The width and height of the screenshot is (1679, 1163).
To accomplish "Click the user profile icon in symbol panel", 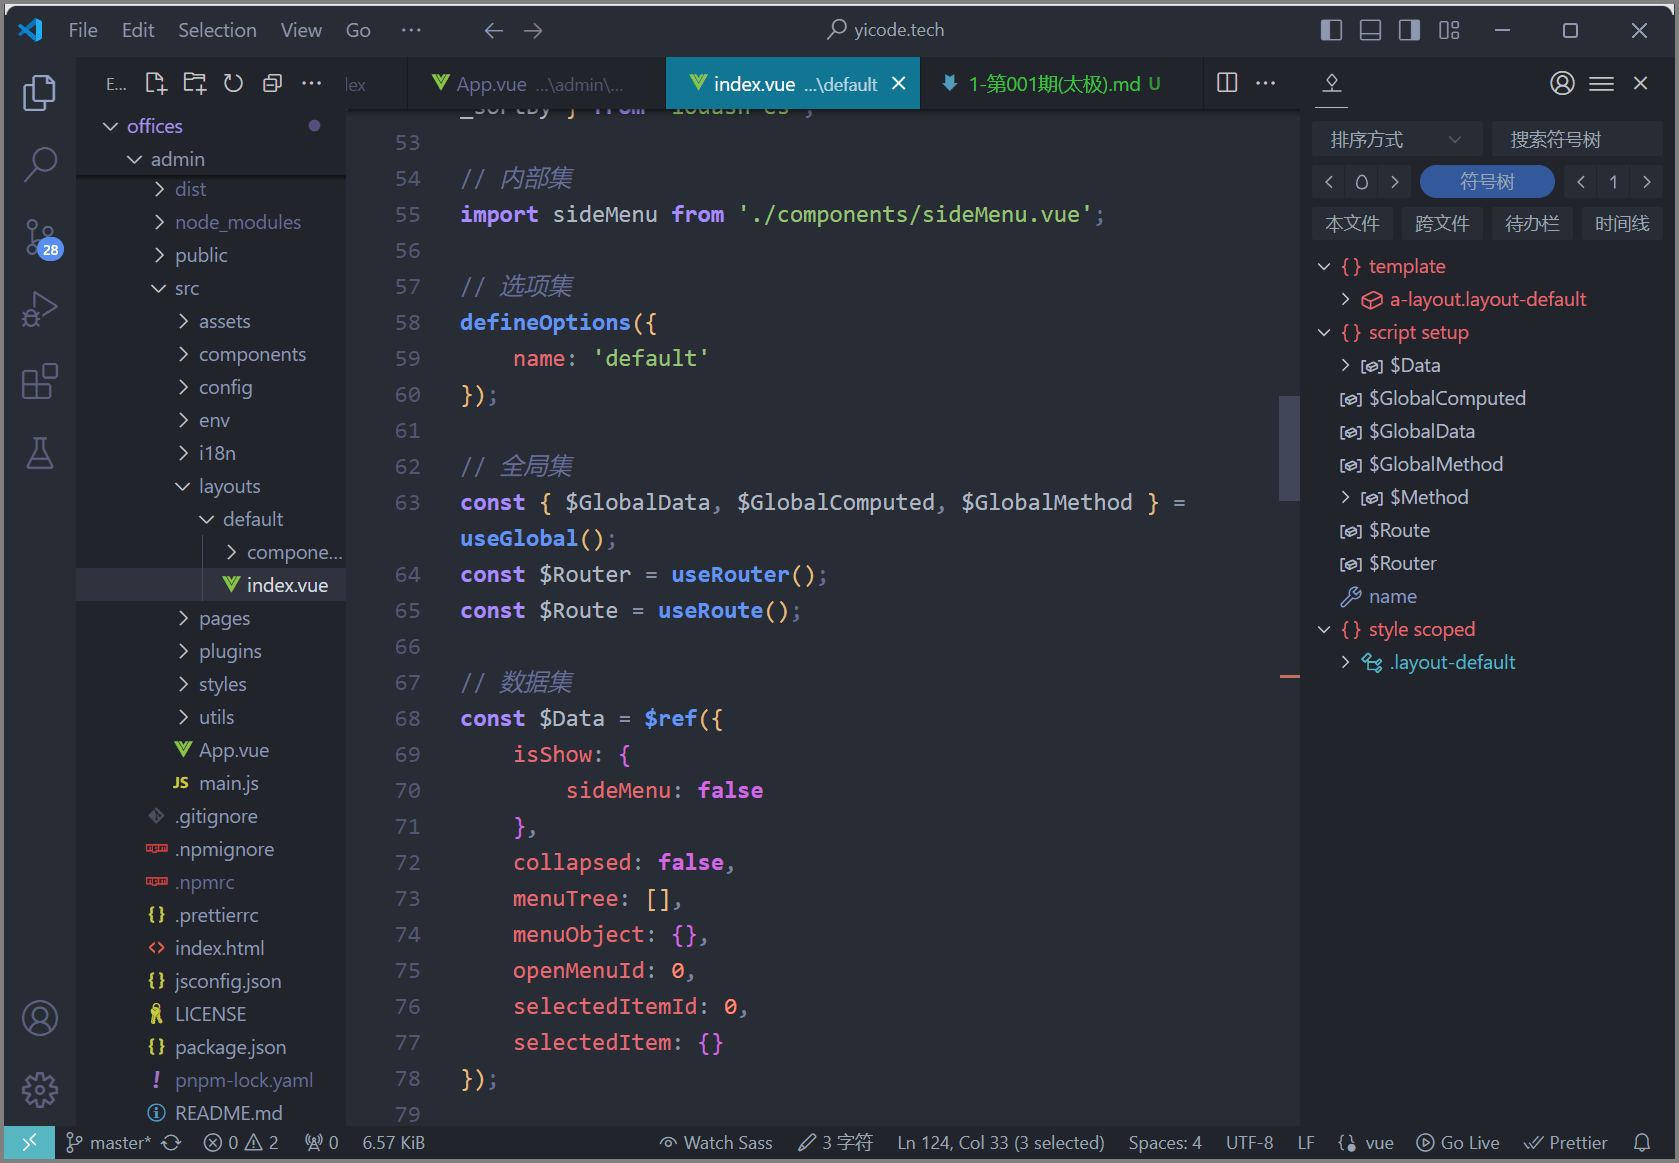I will [1562, 83].
